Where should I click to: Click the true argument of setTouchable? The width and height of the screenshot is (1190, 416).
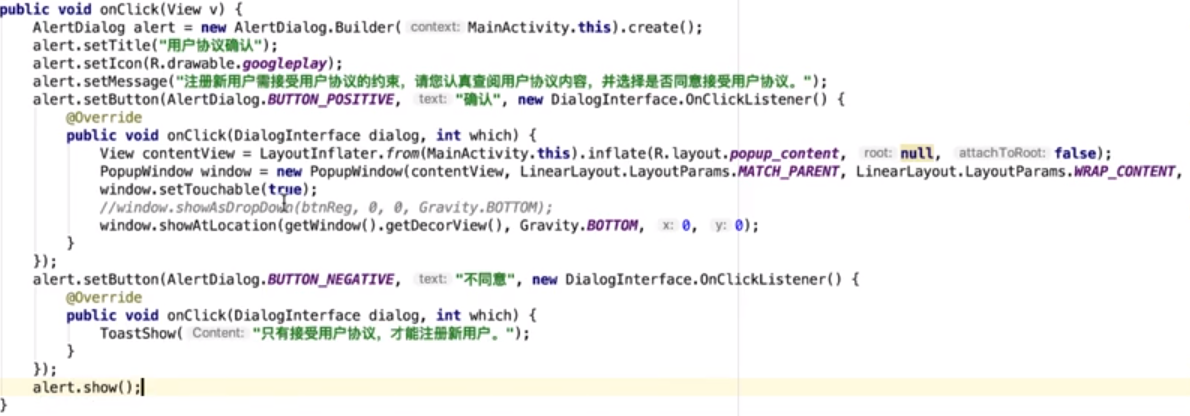pos(285,190)
